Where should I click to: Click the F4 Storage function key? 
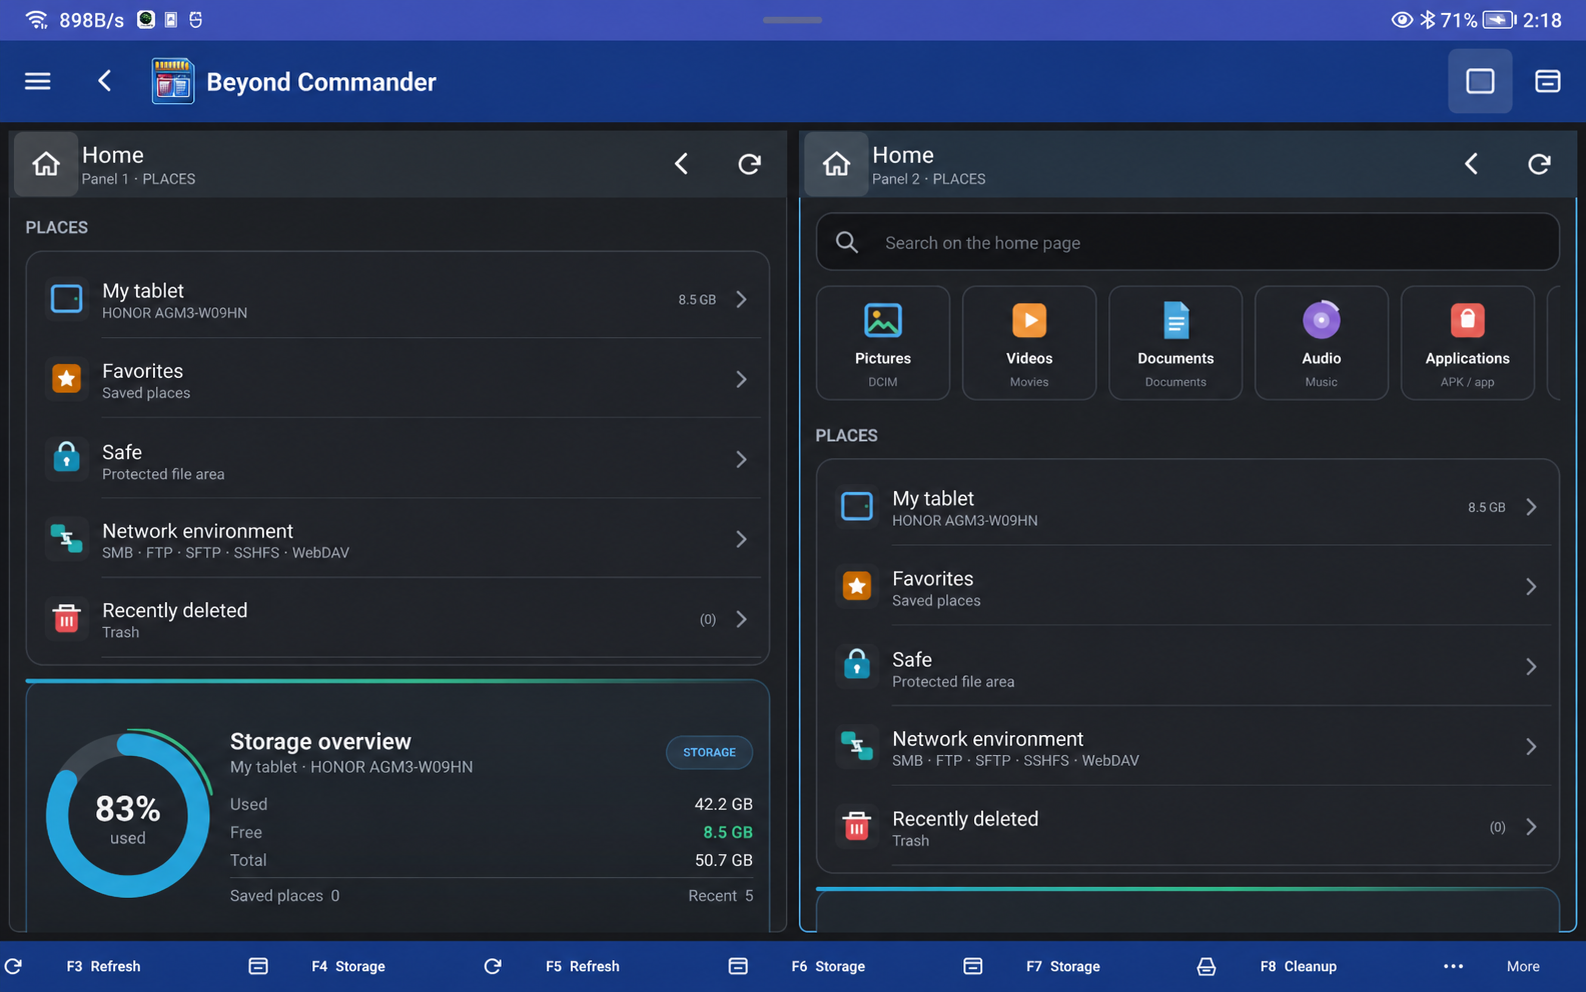pos(348,966)
